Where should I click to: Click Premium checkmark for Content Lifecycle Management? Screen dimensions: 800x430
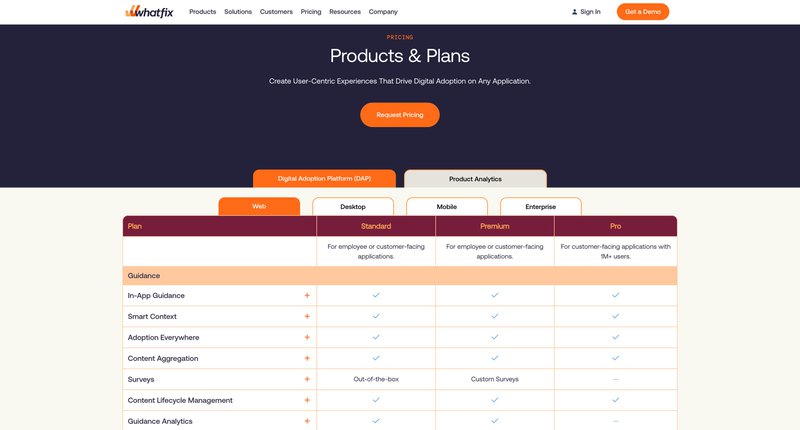coord(495,399)
